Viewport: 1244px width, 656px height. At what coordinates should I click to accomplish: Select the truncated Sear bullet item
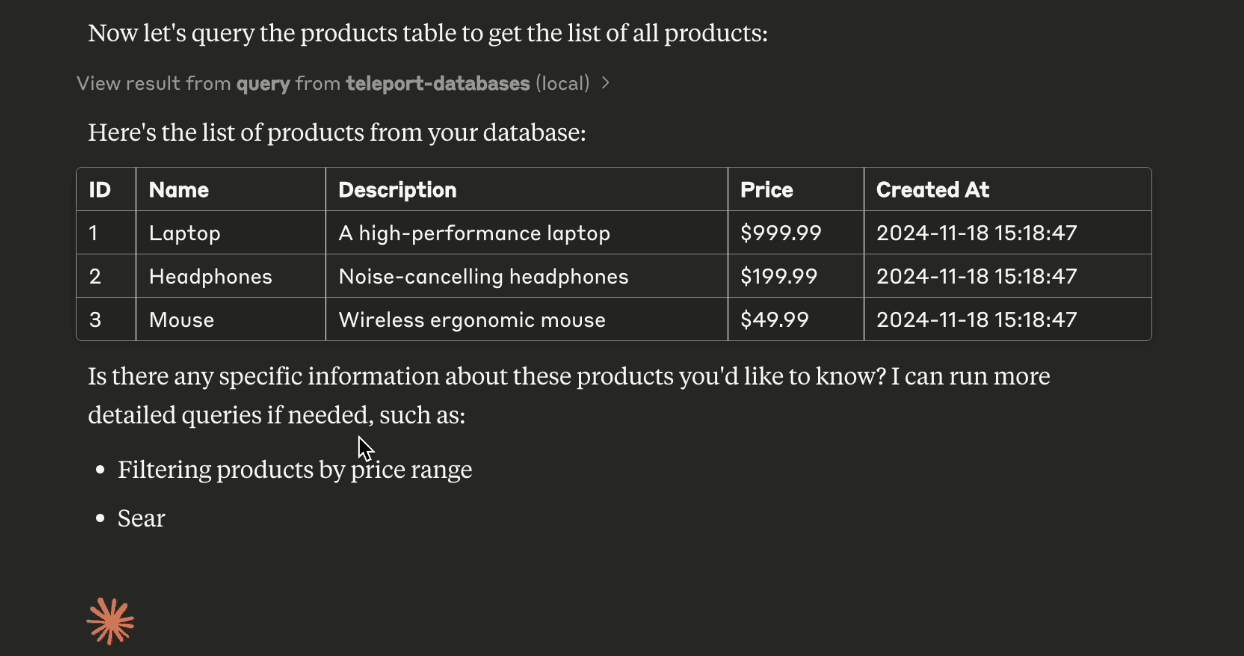click(x=141, y=518)
